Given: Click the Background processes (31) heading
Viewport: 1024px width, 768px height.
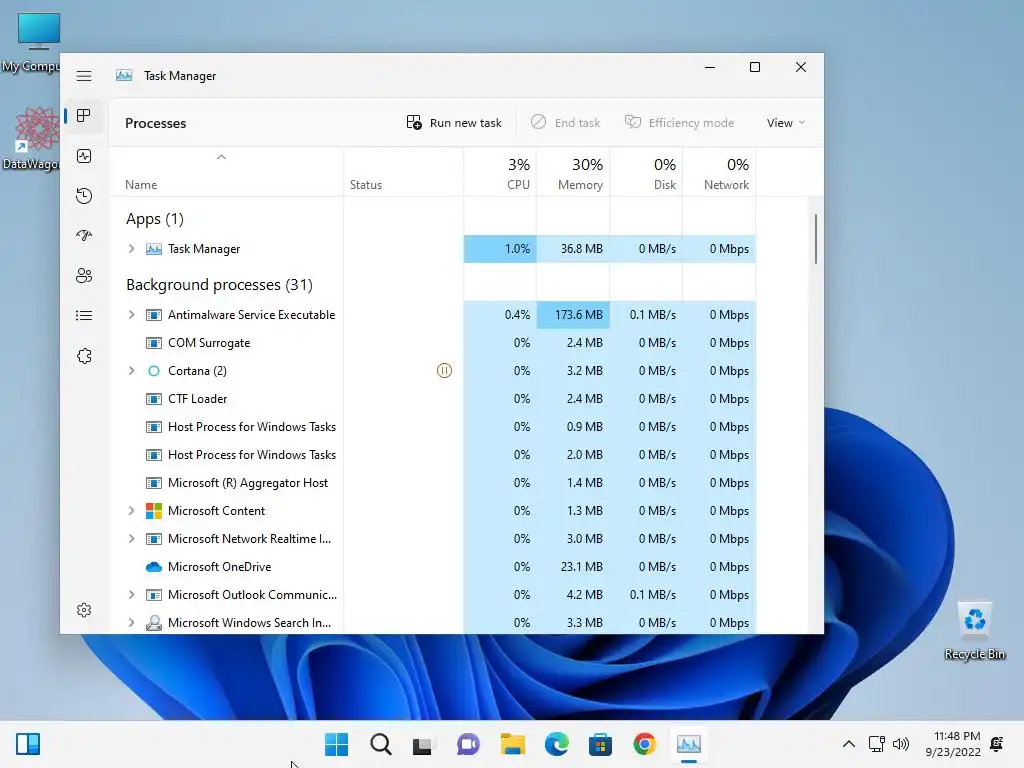Looking at the screenshot, I should coord(219,285).
